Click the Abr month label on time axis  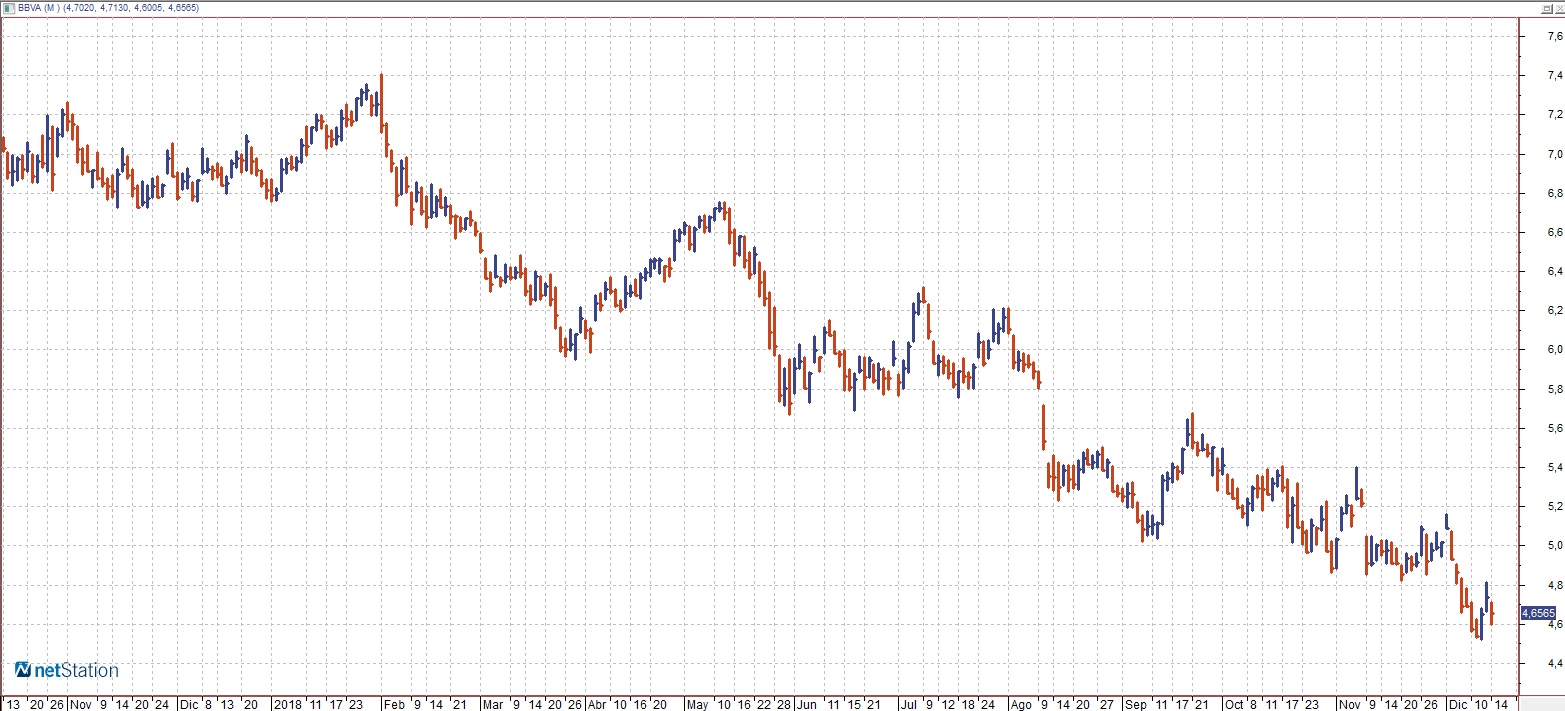596,704
